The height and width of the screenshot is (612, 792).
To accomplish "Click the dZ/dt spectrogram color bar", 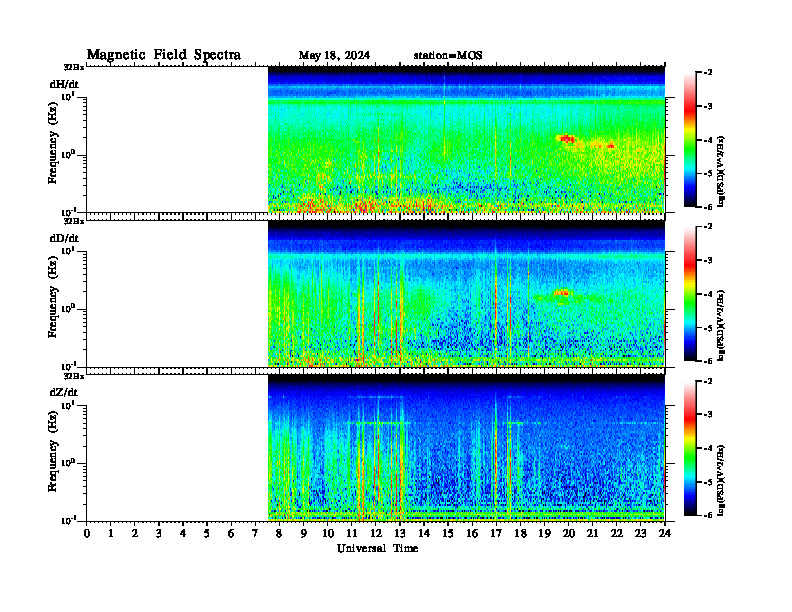I will point(689,448).
